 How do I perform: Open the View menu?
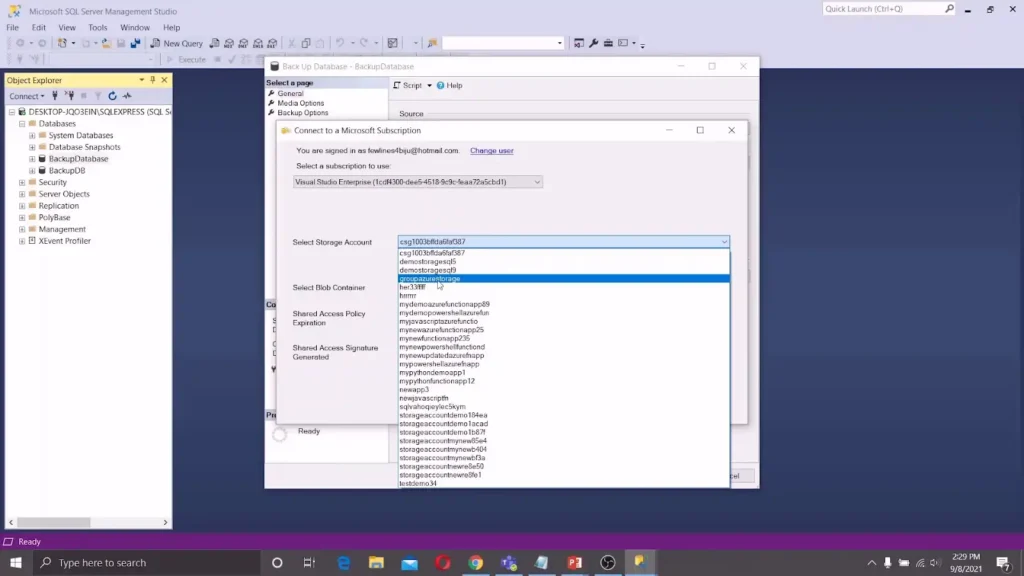pos(67,27)
